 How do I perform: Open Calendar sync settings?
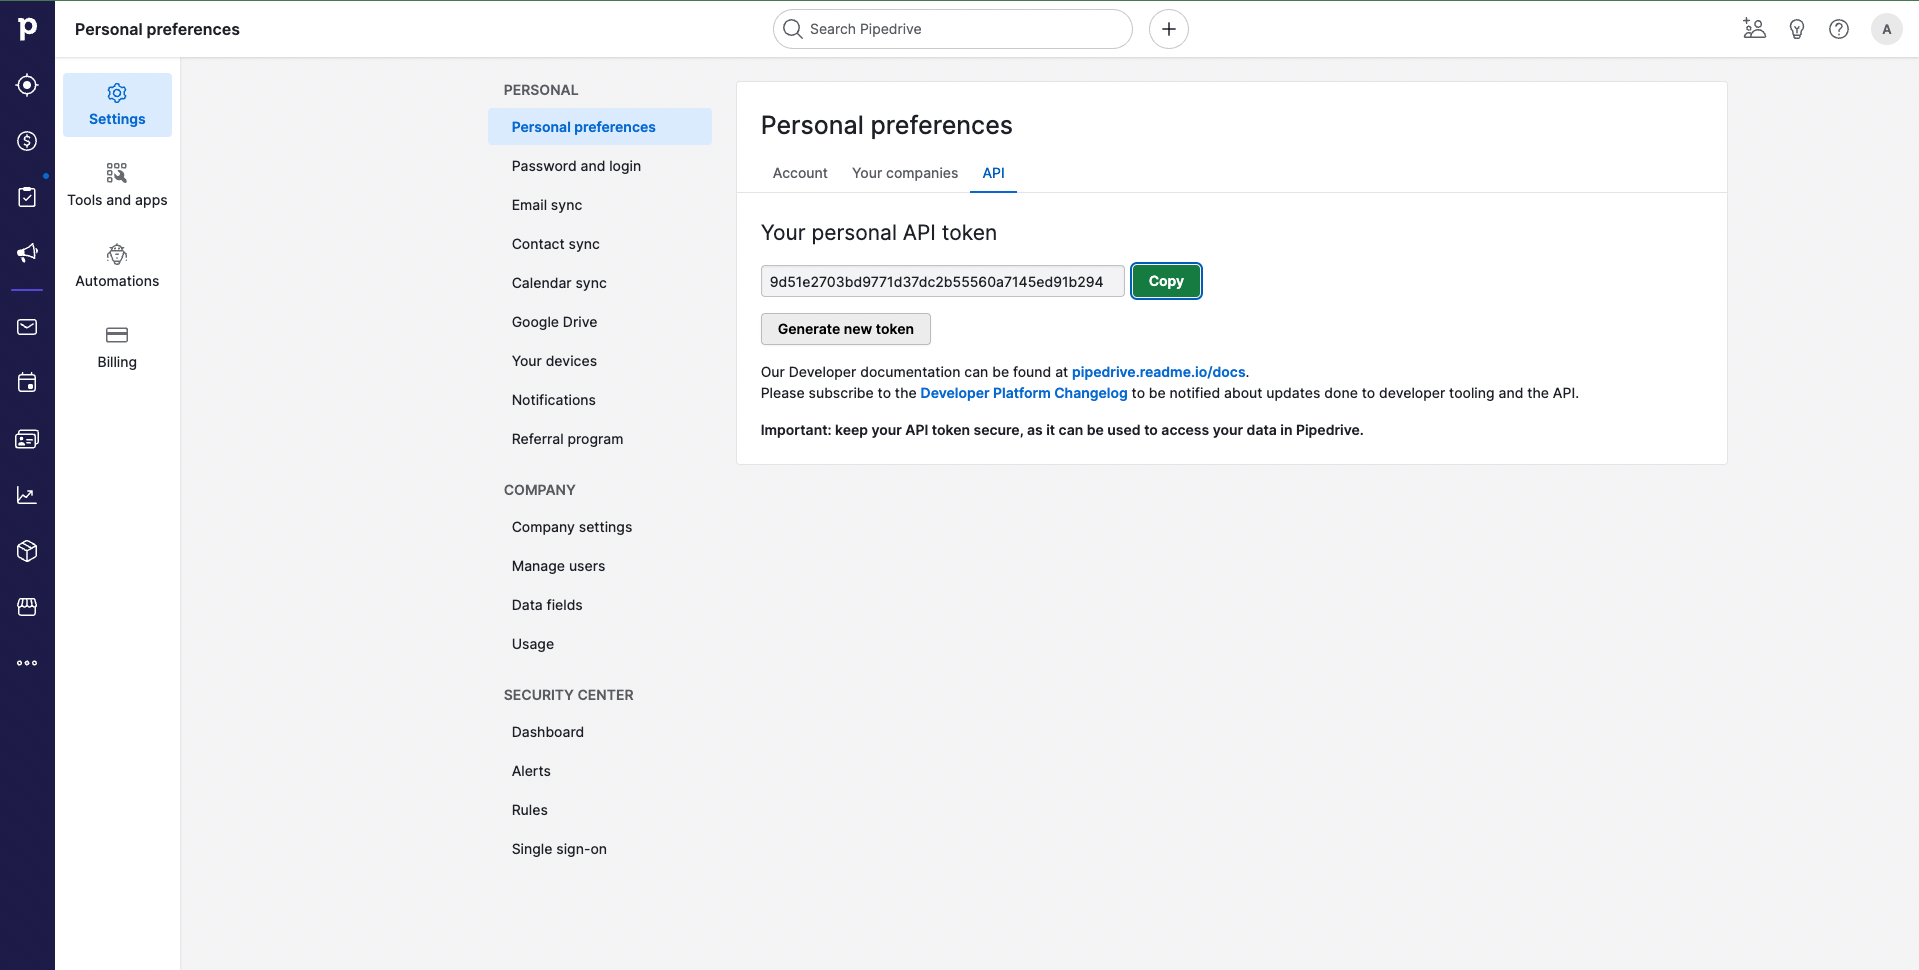coord(600,283)
